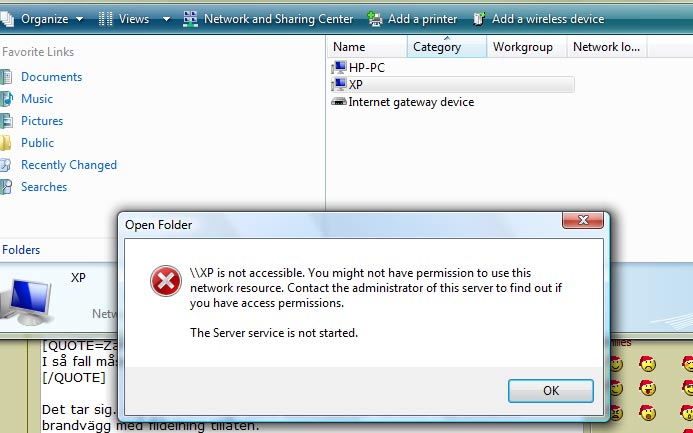The height and width of the screenshot is (433, 693).
Task: Click the red error icon in dialog
Action: [166, 281]
